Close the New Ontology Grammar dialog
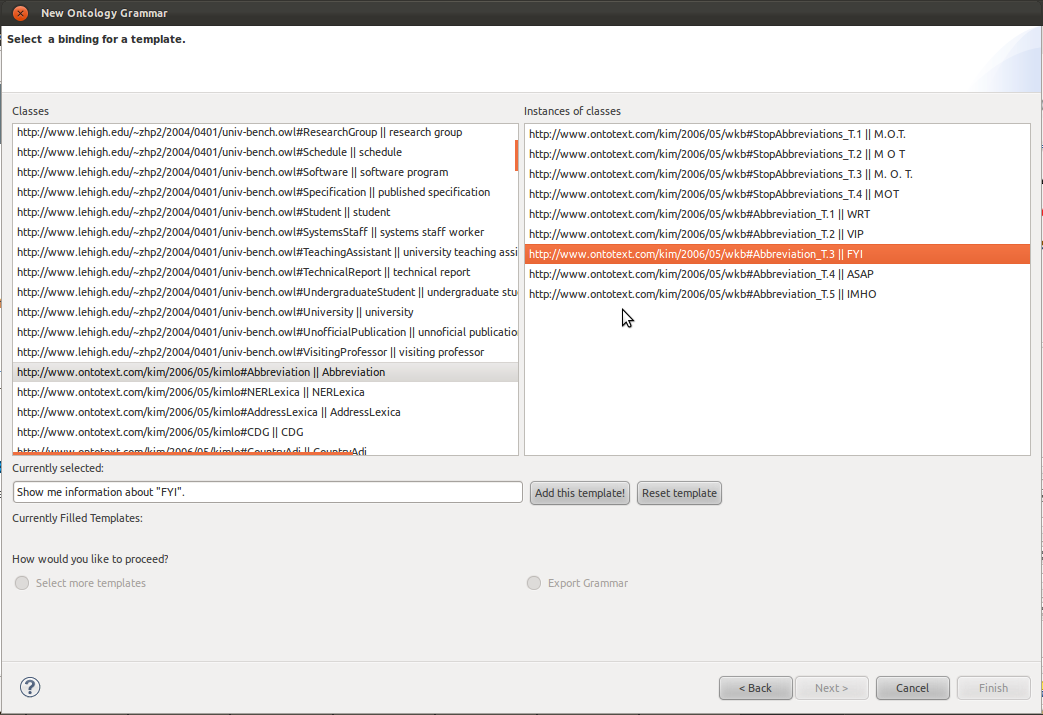Image resolution: width=1043 pixels, height=715 pixels. pyautogui.click(x=20, y=13)
